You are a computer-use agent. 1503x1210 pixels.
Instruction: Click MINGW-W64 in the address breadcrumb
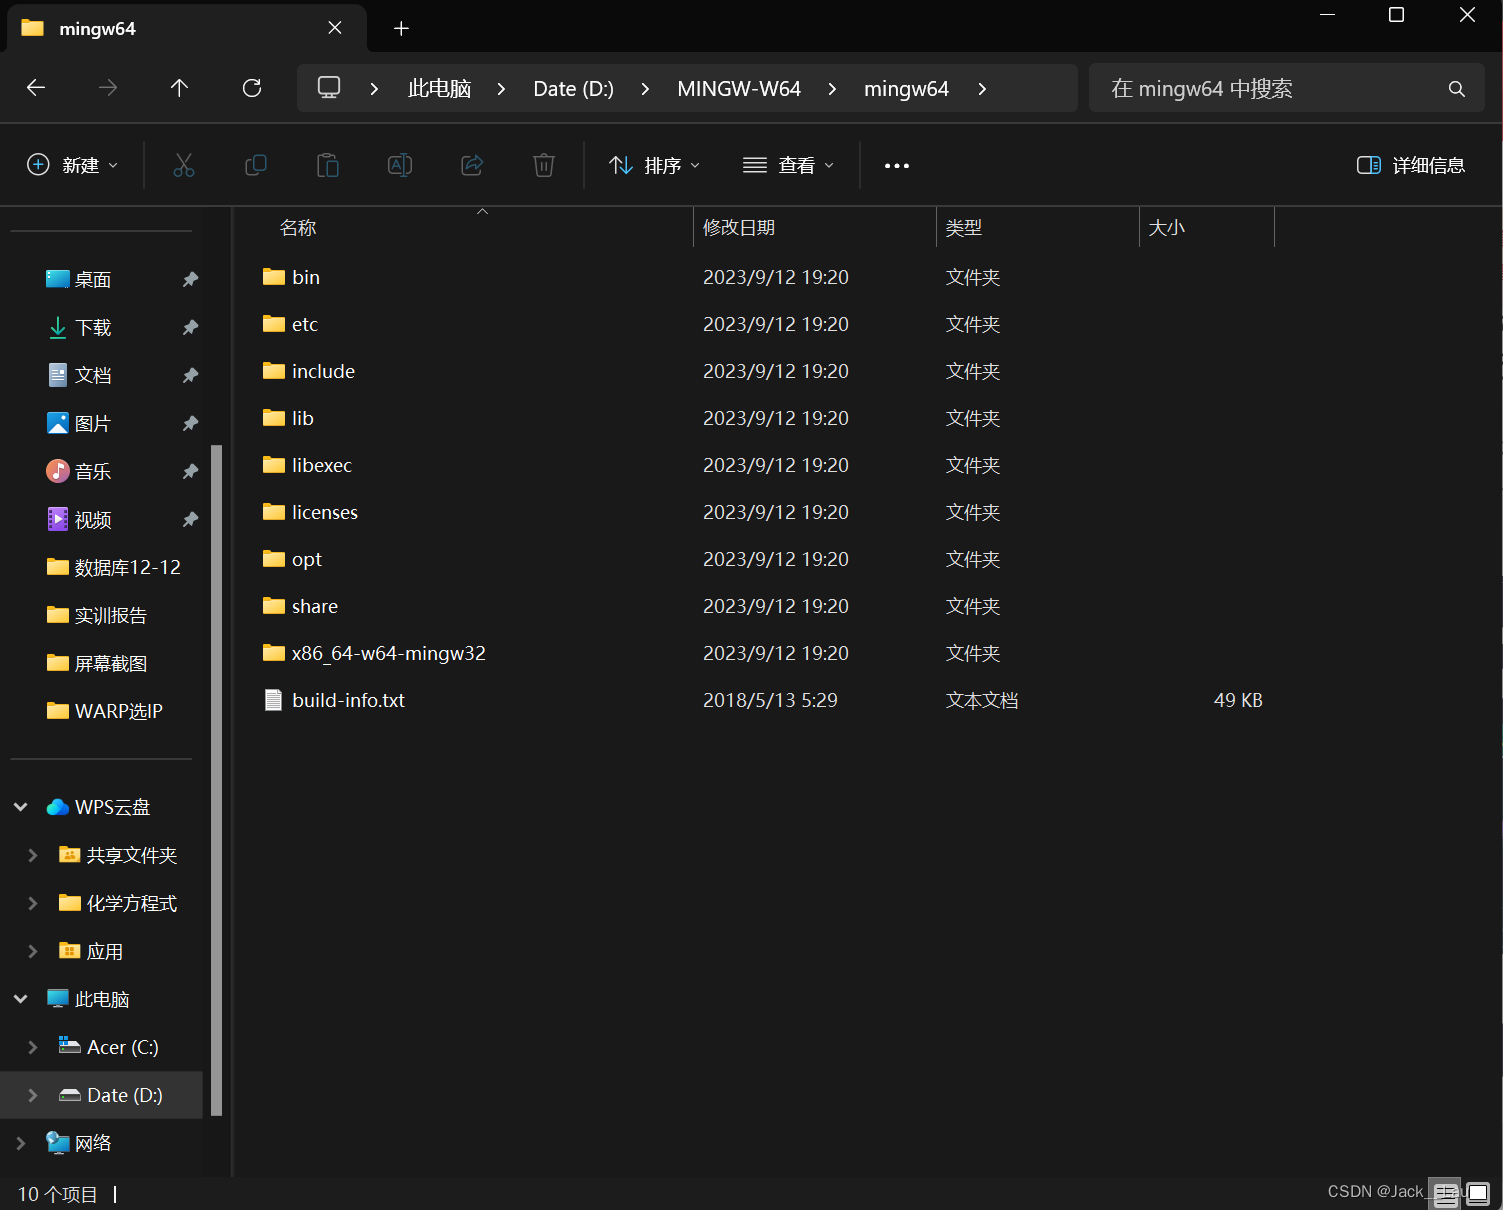739,89
